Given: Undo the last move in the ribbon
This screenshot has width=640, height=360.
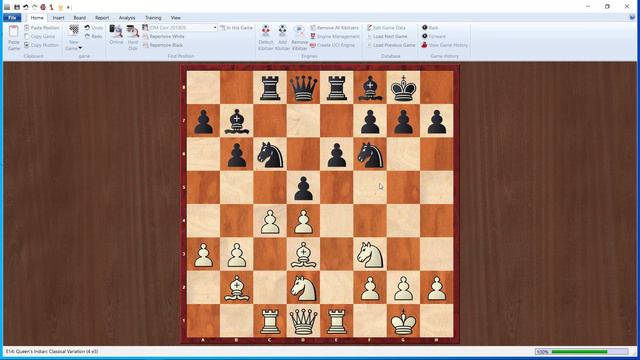Looking at the screenshot, I should coord(93,28).
